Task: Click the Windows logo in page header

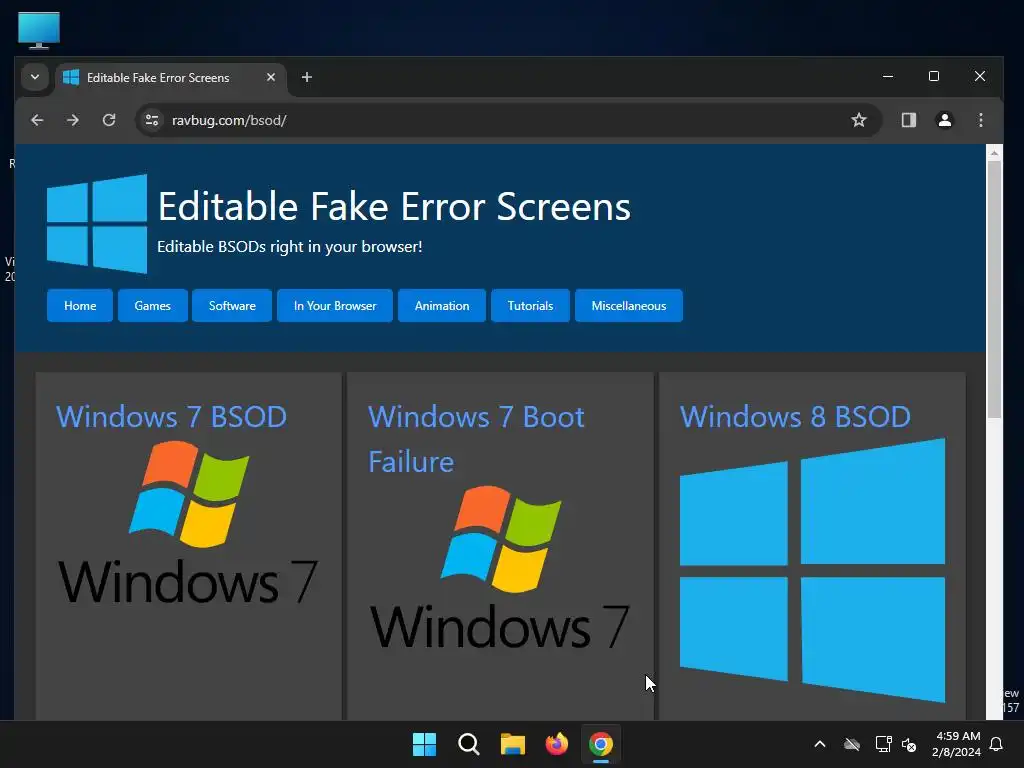Action: [x=97, y=223]
